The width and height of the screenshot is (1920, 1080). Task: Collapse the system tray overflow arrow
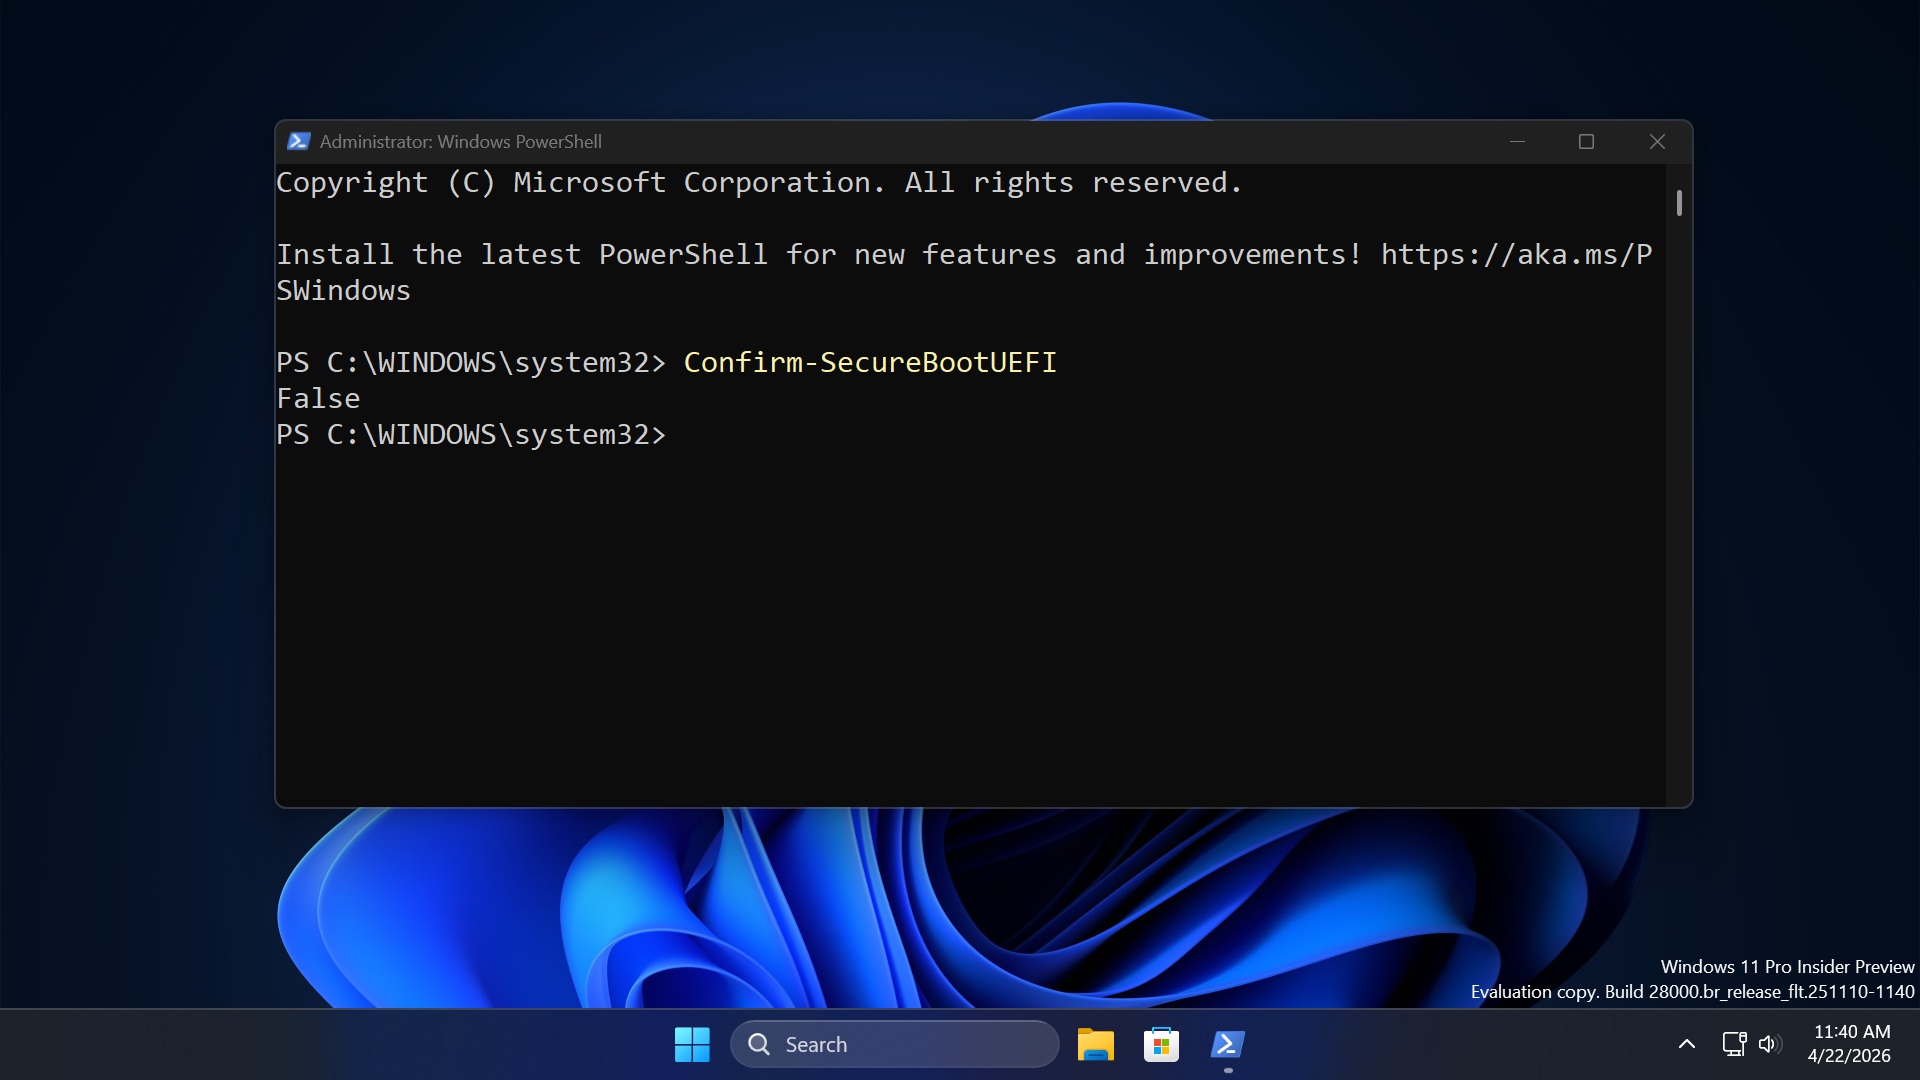click(x=1686, y=1043)
